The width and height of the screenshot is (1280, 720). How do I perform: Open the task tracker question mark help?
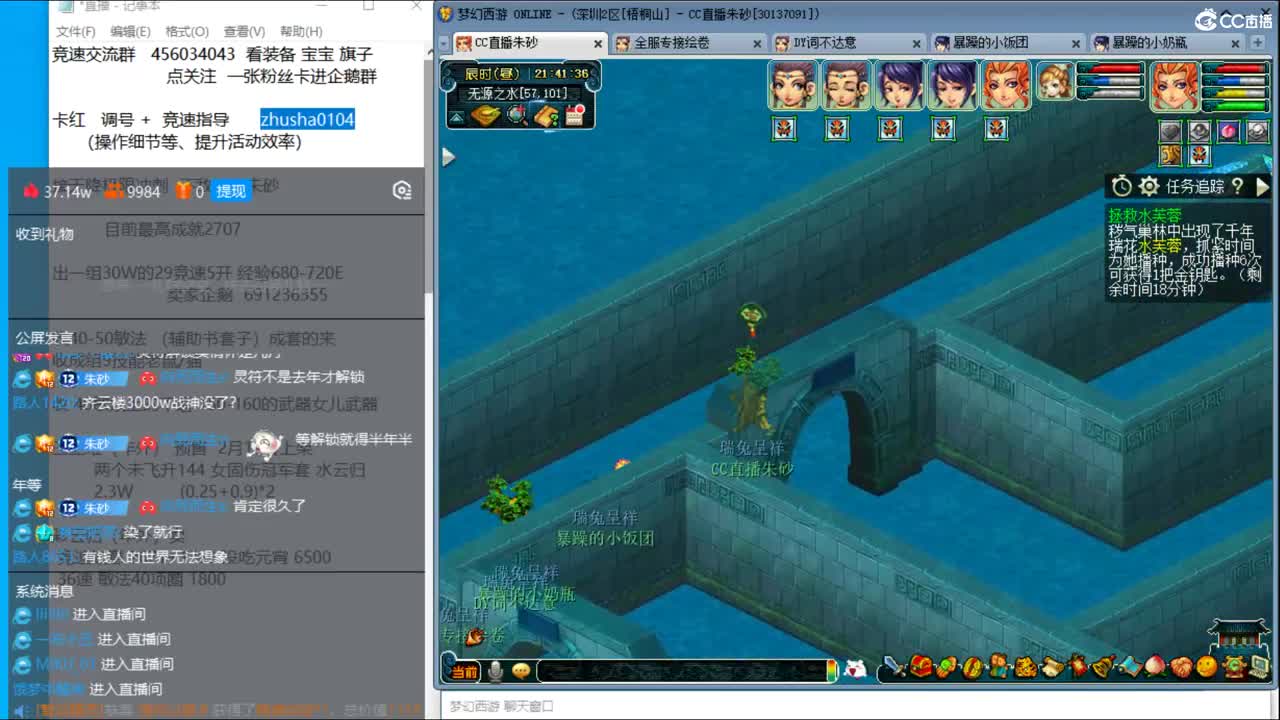[x=1237, y=186]
